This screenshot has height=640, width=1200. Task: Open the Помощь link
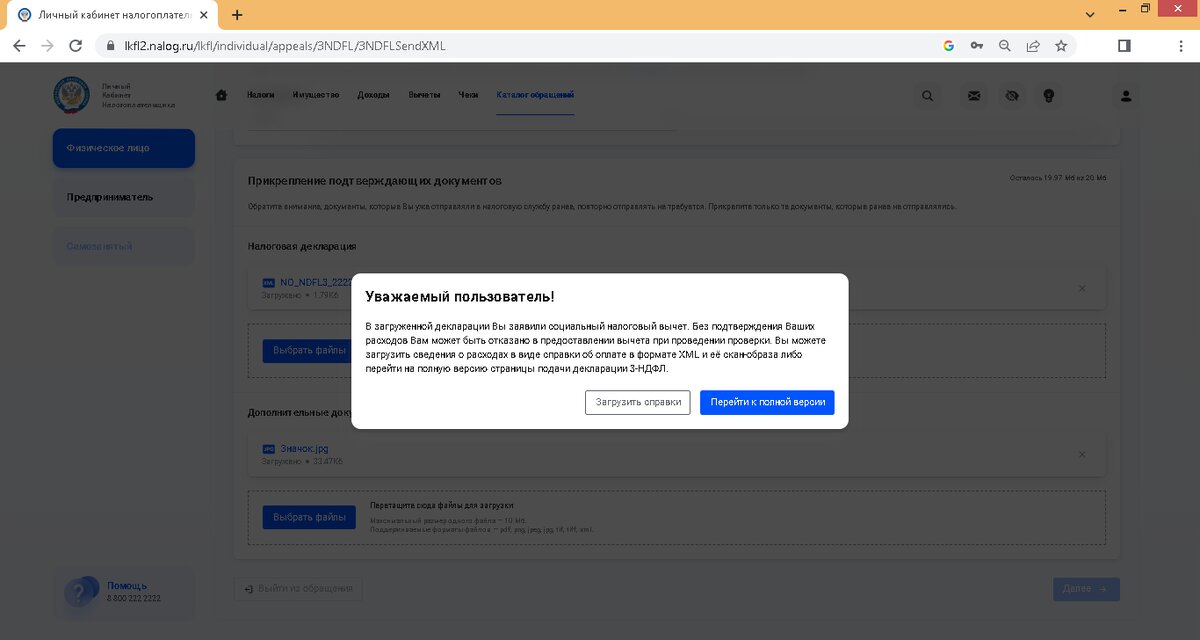coord(127,585)
